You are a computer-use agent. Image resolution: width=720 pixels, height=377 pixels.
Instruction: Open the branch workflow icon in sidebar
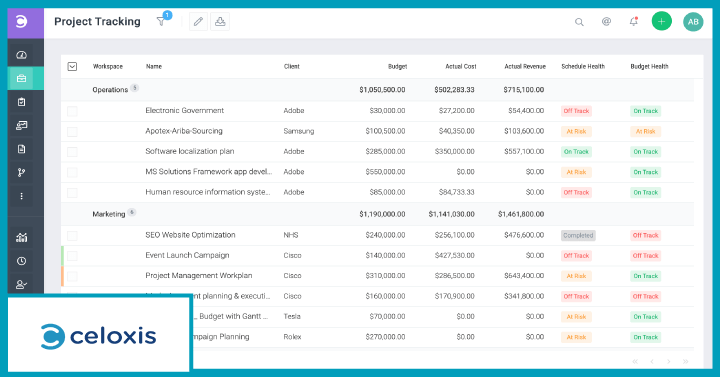(22, 173)
